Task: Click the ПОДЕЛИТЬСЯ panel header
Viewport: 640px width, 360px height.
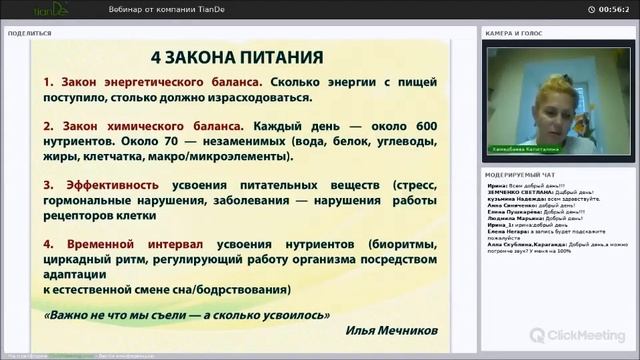Action: point(30,33)
